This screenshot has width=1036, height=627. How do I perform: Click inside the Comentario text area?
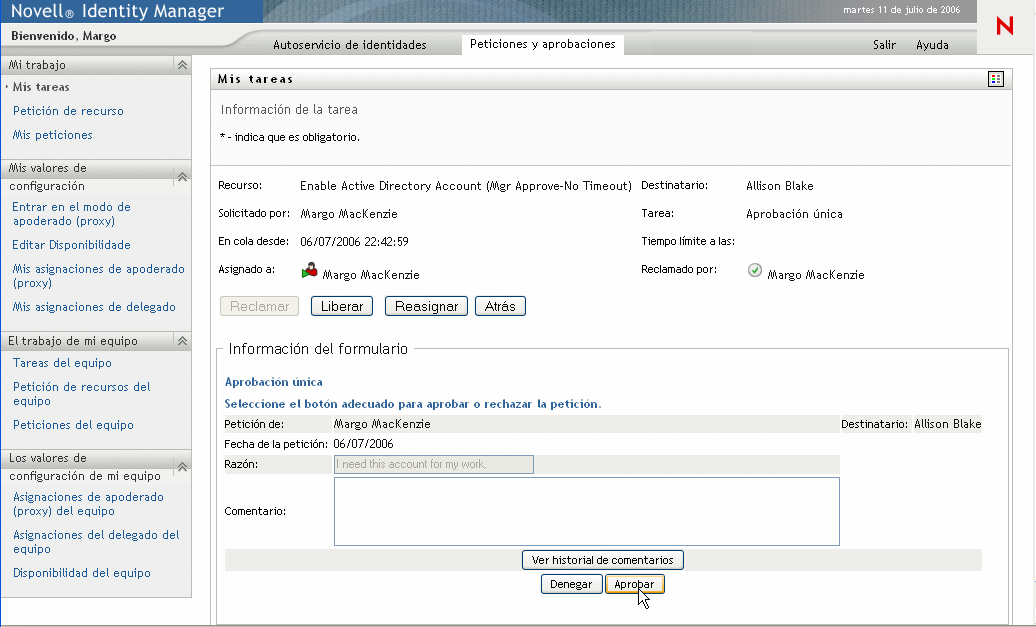[587, 511]
